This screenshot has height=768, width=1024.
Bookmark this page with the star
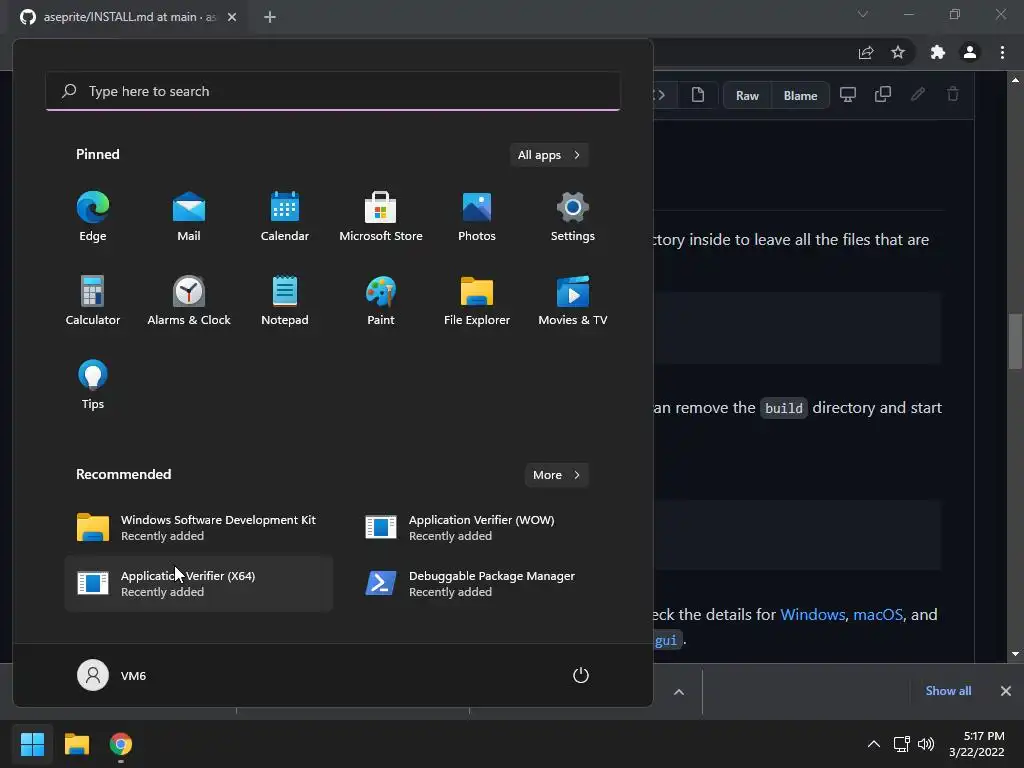(898, 52)
